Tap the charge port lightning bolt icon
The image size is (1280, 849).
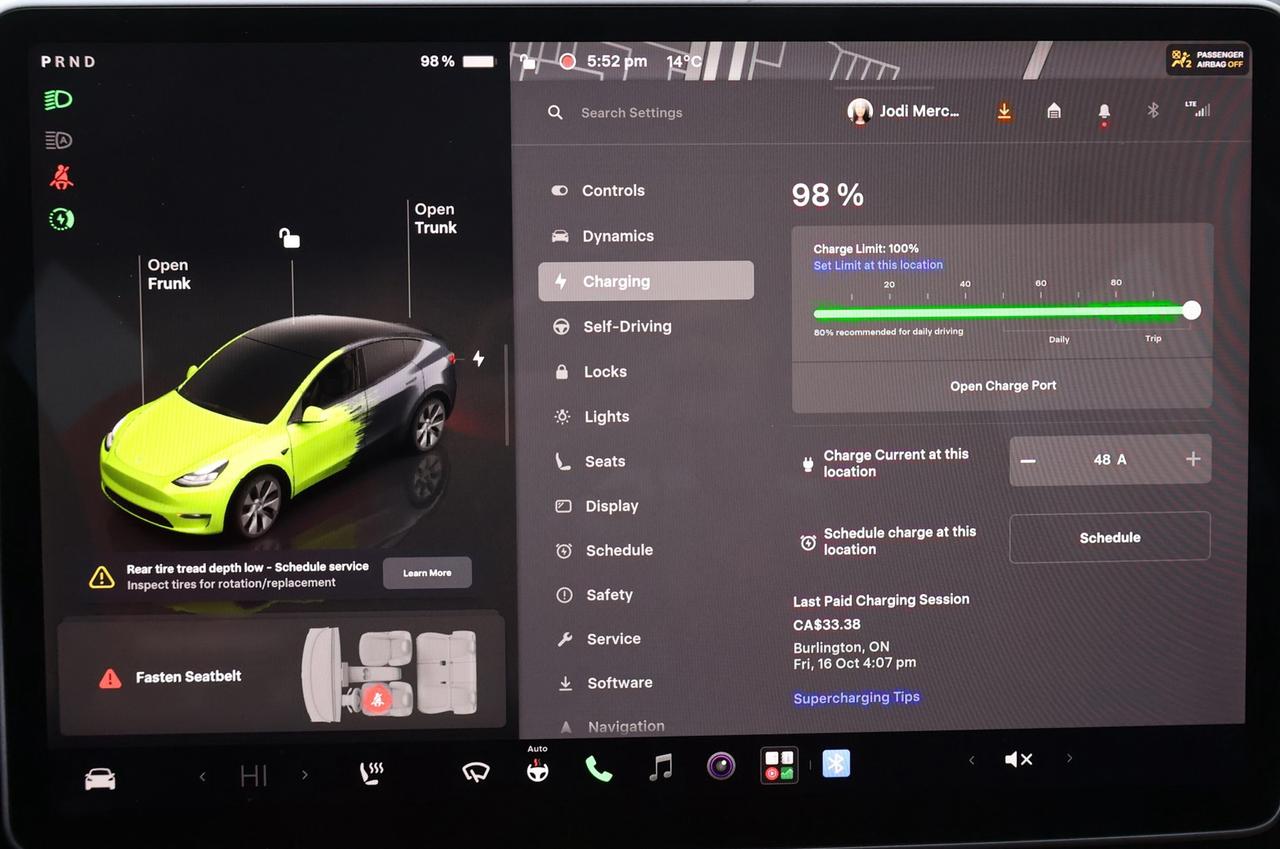click(478, 358)
